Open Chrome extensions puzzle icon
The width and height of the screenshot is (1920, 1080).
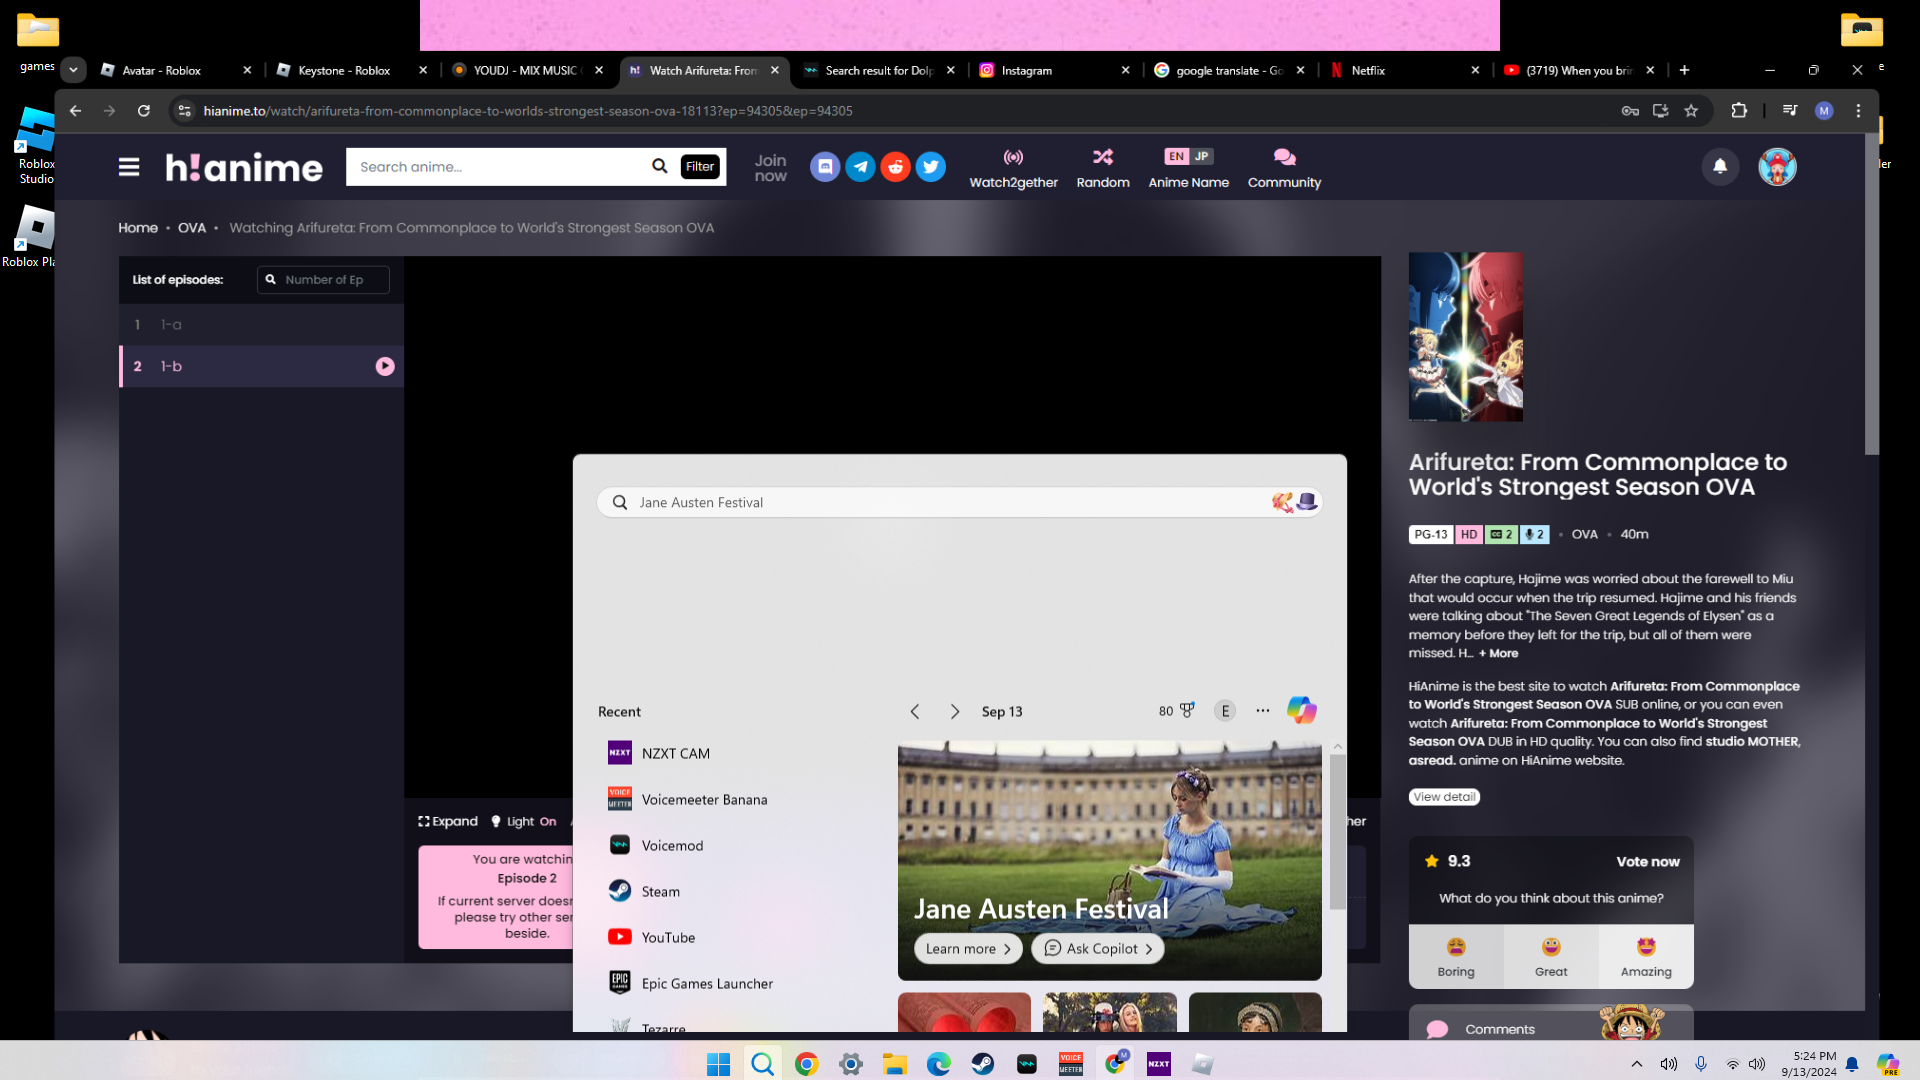(x=1739, y=111)
